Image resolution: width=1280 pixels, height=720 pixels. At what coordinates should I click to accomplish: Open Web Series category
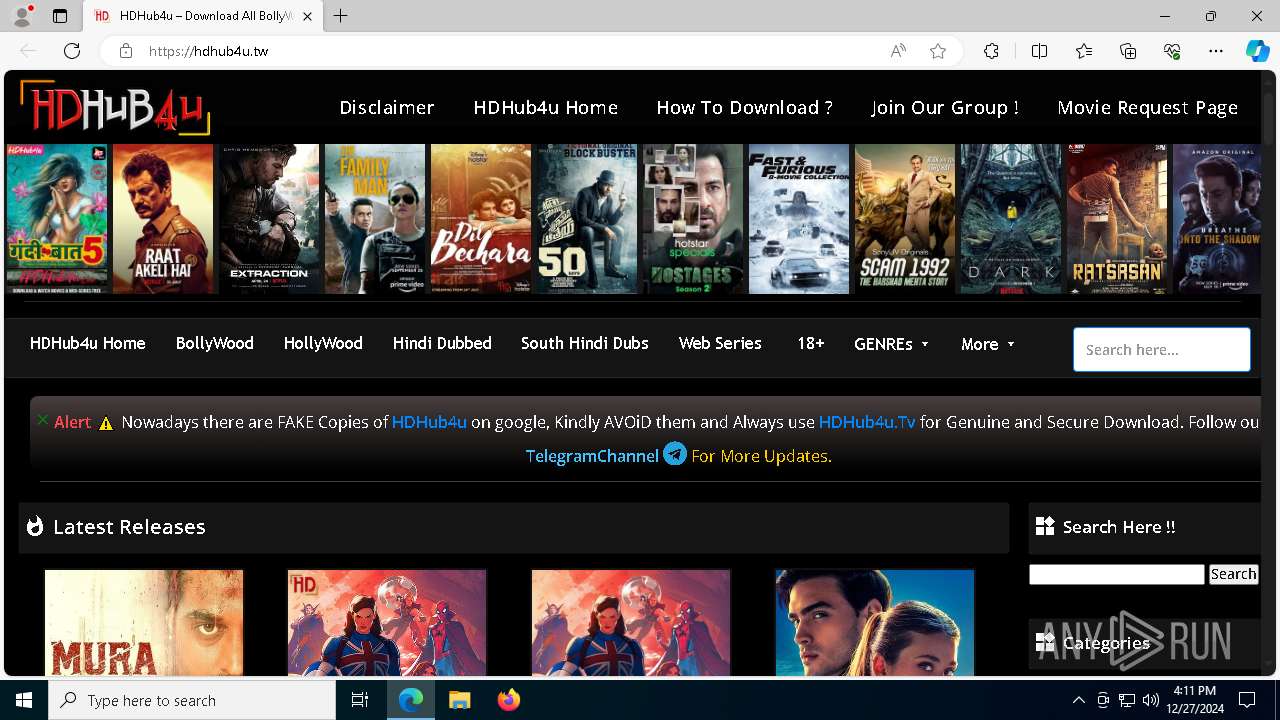[x=720, y=343]
